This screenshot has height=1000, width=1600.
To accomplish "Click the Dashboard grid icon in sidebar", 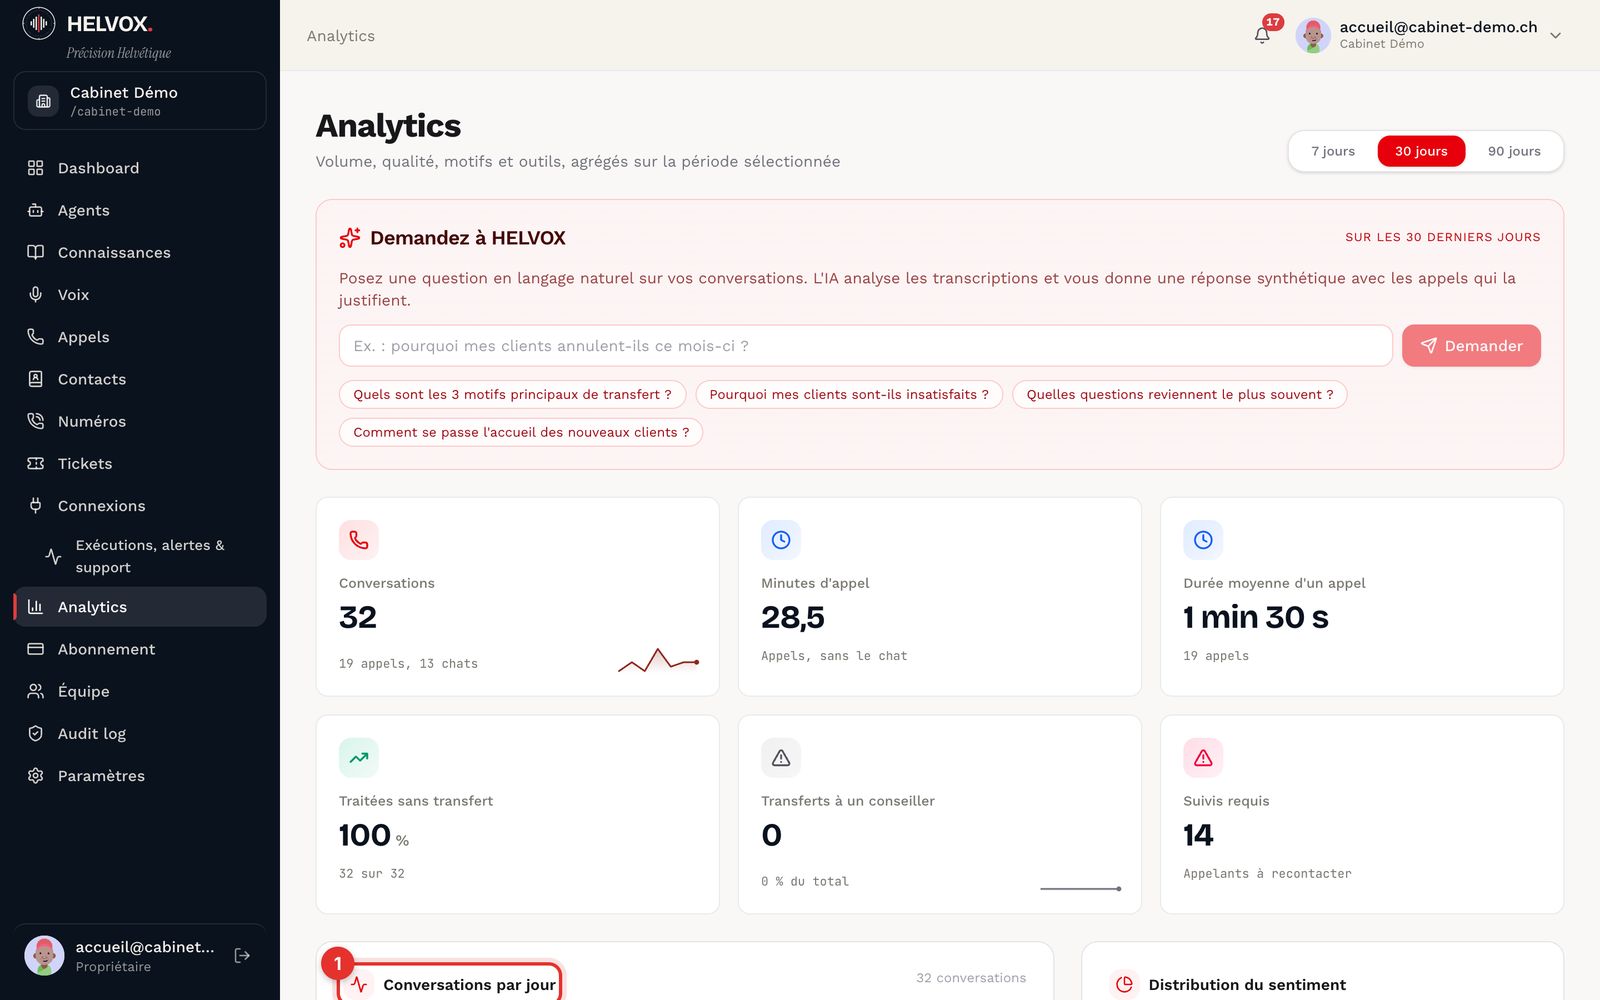I will pyautogui.click(x=36, y=168).
